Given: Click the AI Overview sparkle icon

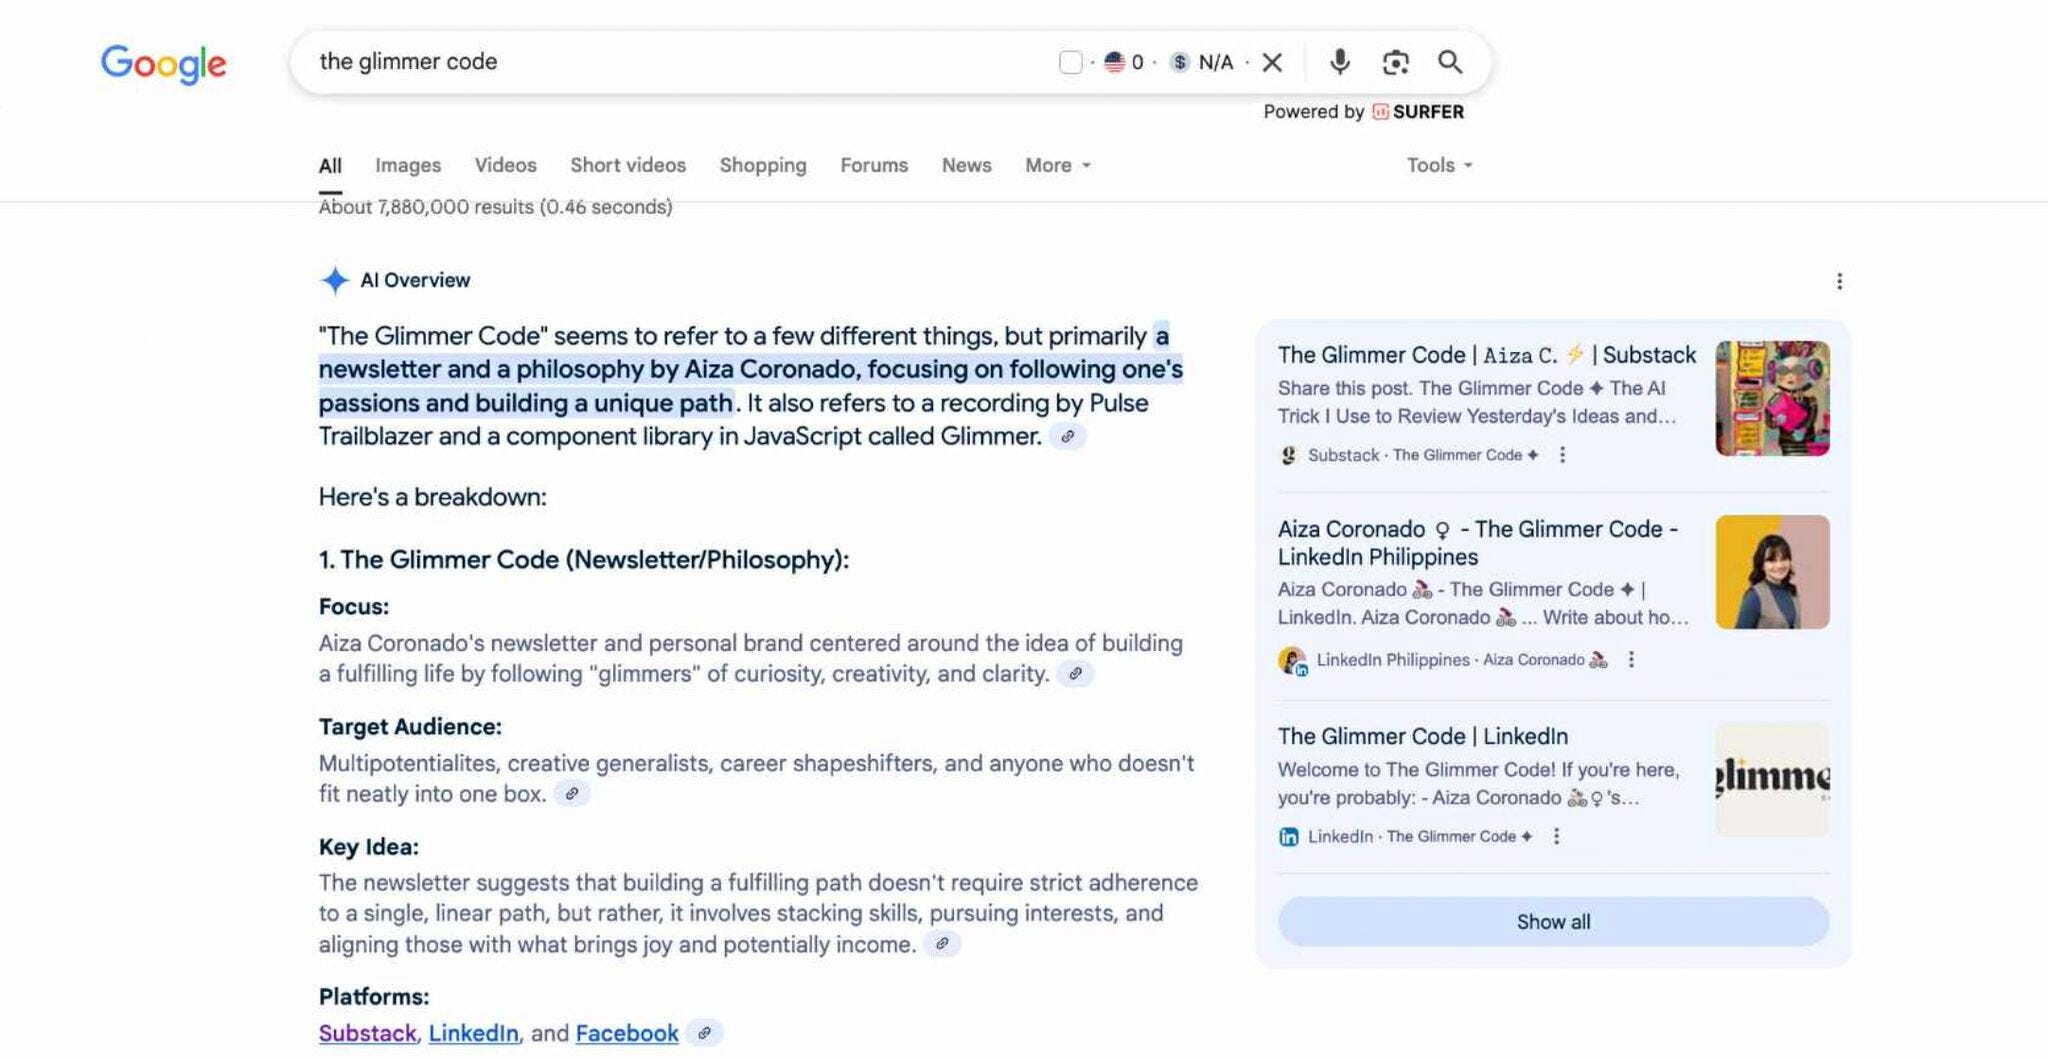Looking at the screenshot, I should coord(335,281).
